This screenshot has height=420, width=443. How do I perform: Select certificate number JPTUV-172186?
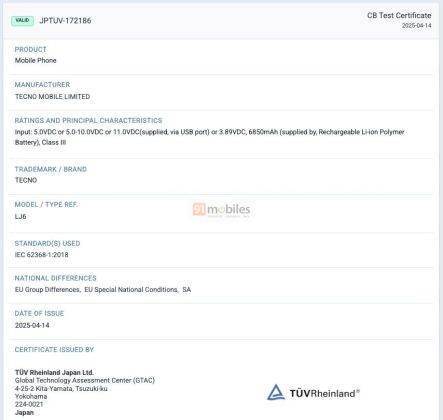(x=65, y=21)
